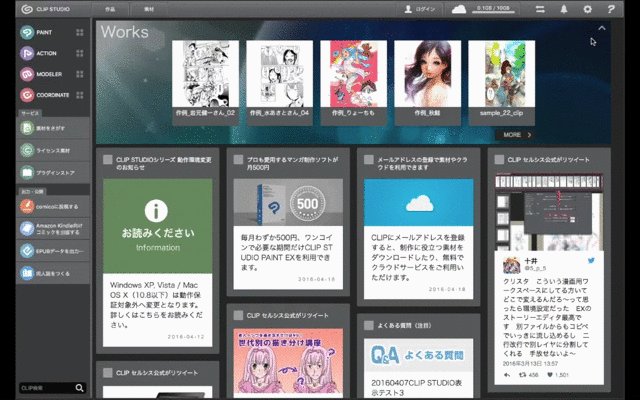The image size is (640, 400).
Task: Click the 十井 tweet author avatar
Action: point(511,265)
